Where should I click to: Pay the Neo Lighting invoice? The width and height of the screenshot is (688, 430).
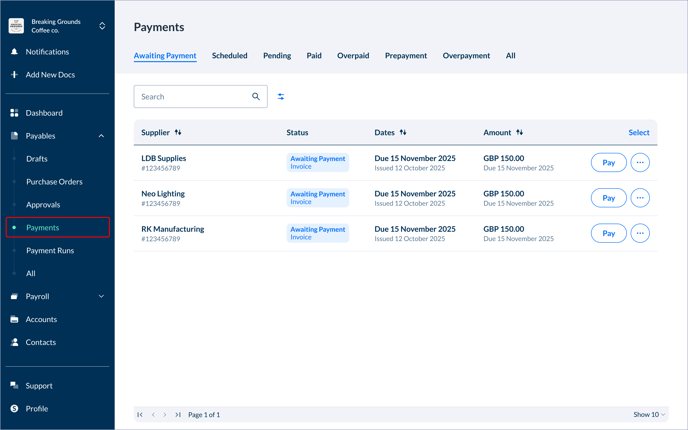[x=608, y=198]
